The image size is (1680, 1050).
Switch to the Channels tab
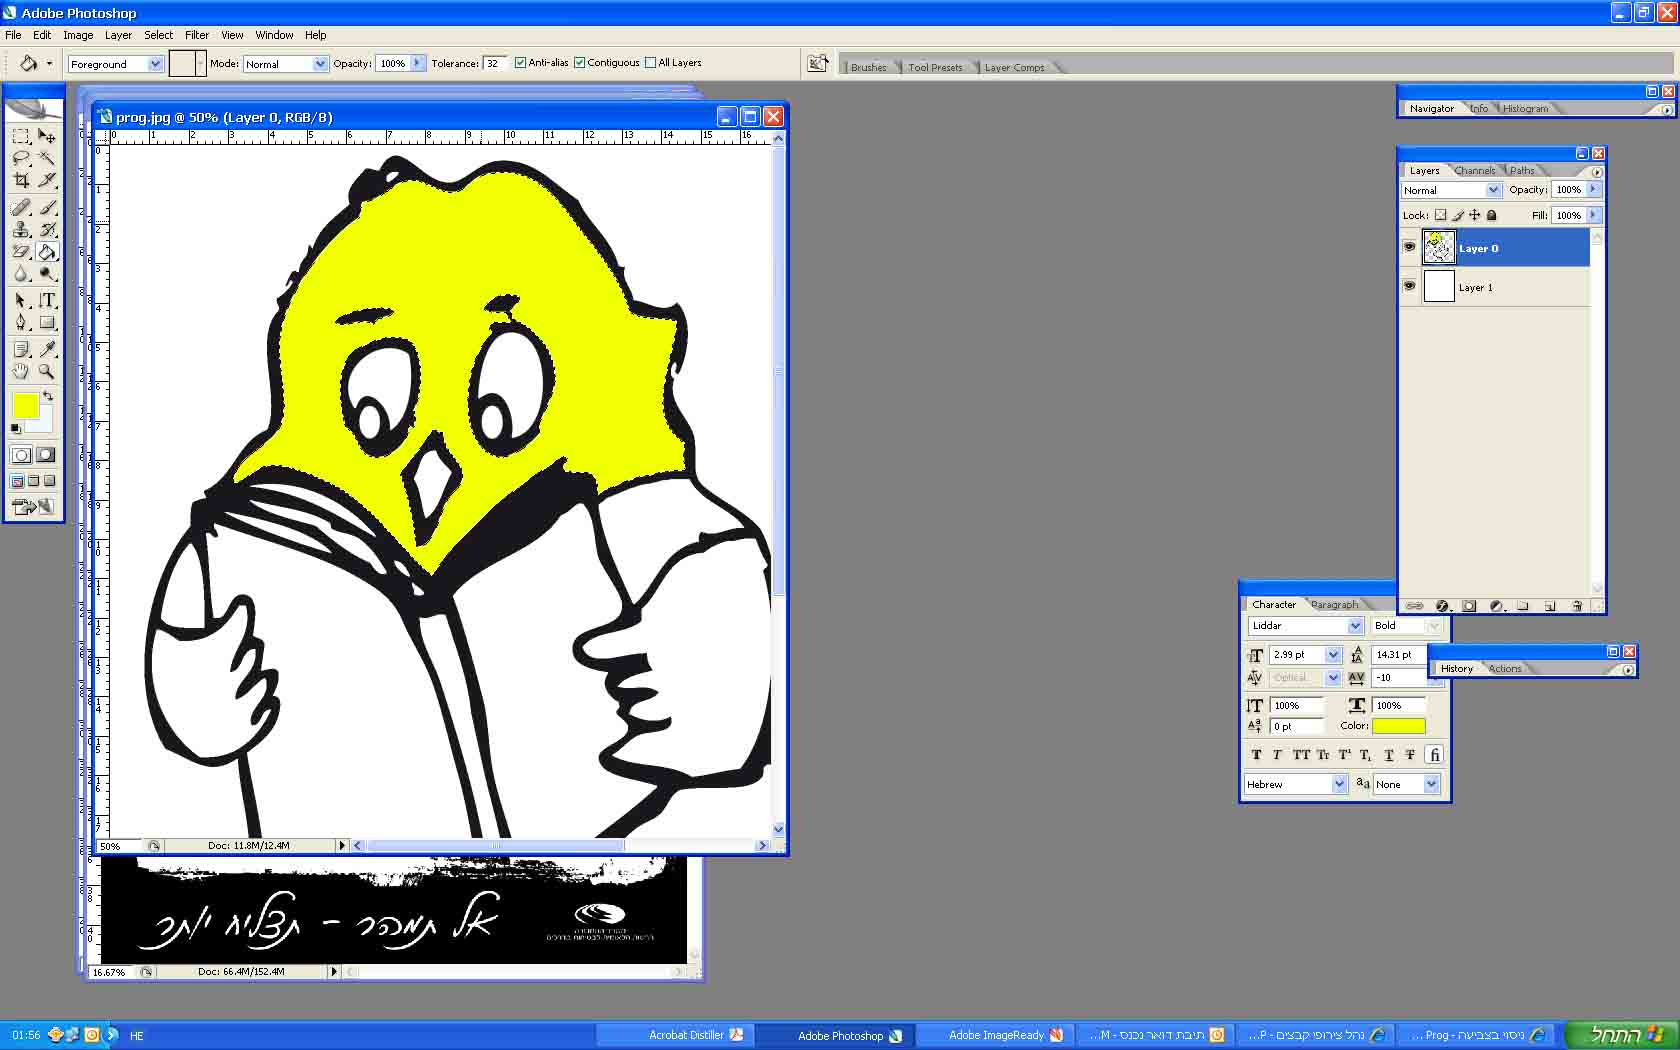[x=1475, y=171]
